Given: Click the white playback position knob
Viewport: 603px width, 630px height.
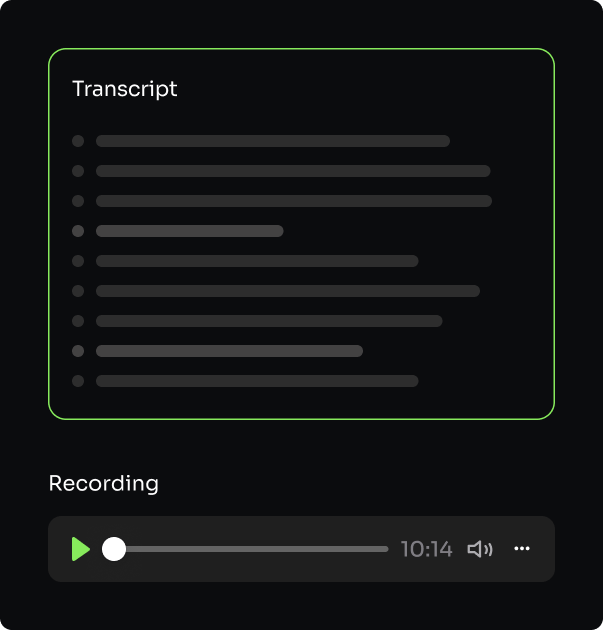Looking at the screenshot, I should point(114,549).
